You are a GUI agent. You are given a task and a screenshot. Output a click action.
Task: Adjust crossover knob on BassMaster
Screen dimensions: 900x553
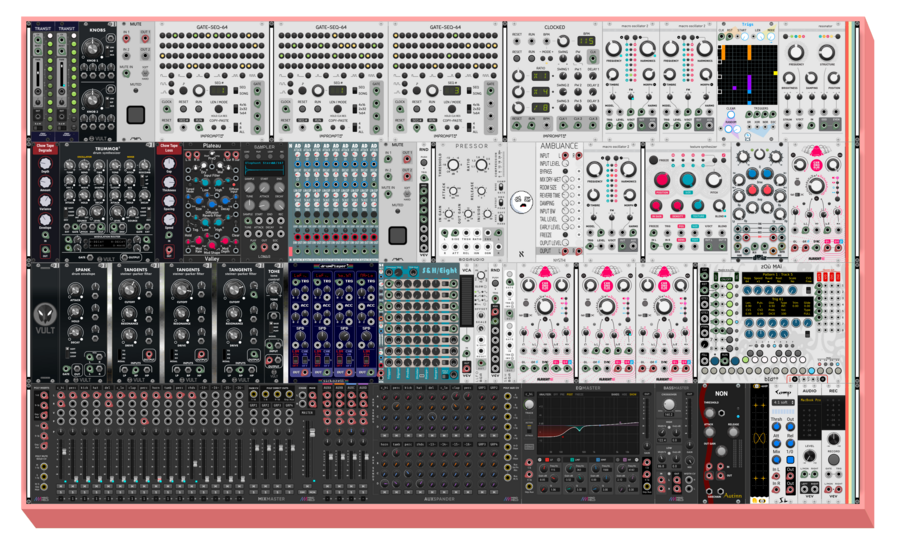(x=669, y=404)
